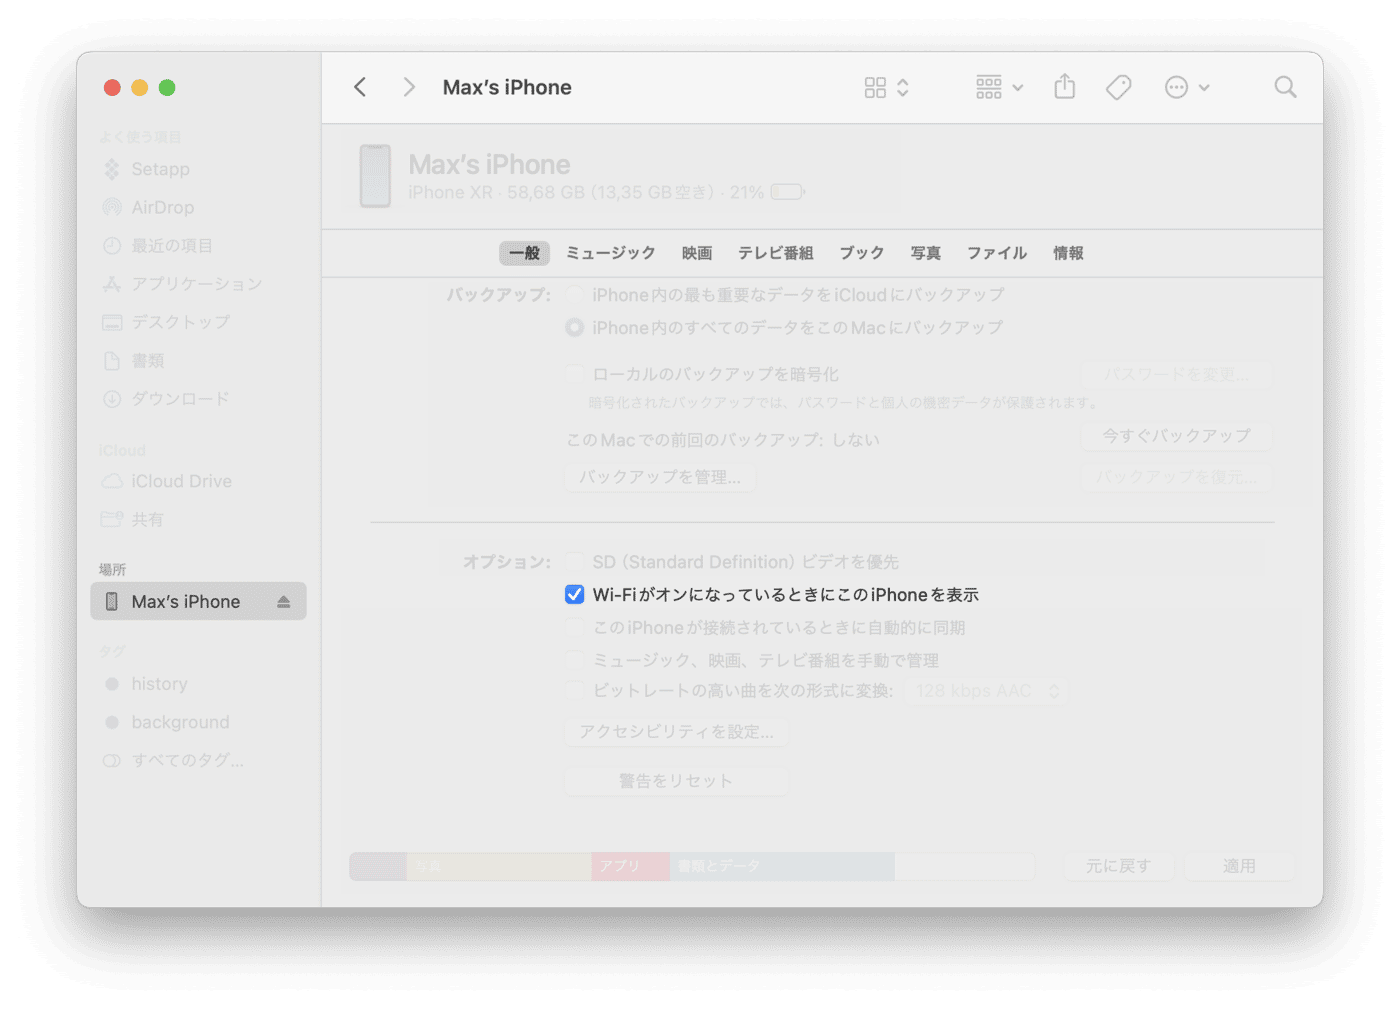
Task: Select iCloud backup radio button
Action: (574, 295)
